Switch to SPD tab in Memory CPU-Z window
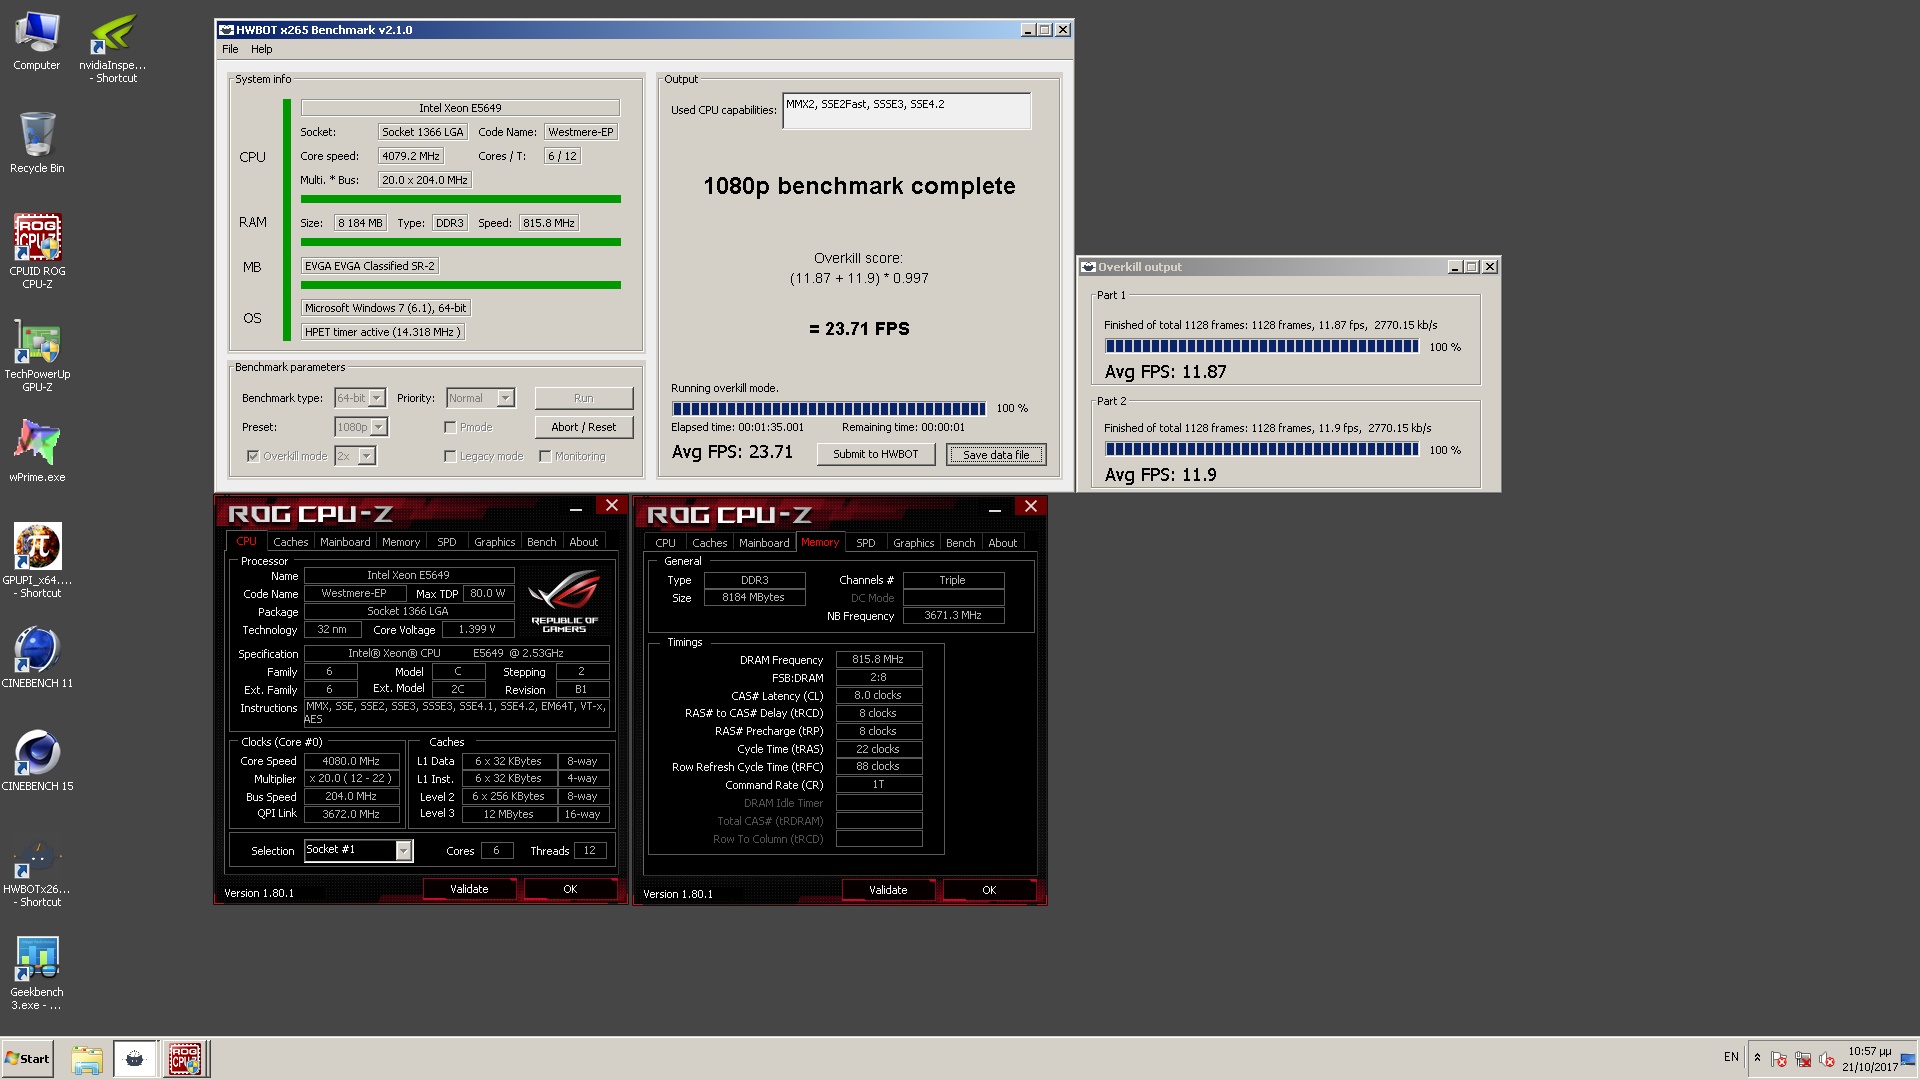The image size is (1920, 1080). [x=866, y=543]
